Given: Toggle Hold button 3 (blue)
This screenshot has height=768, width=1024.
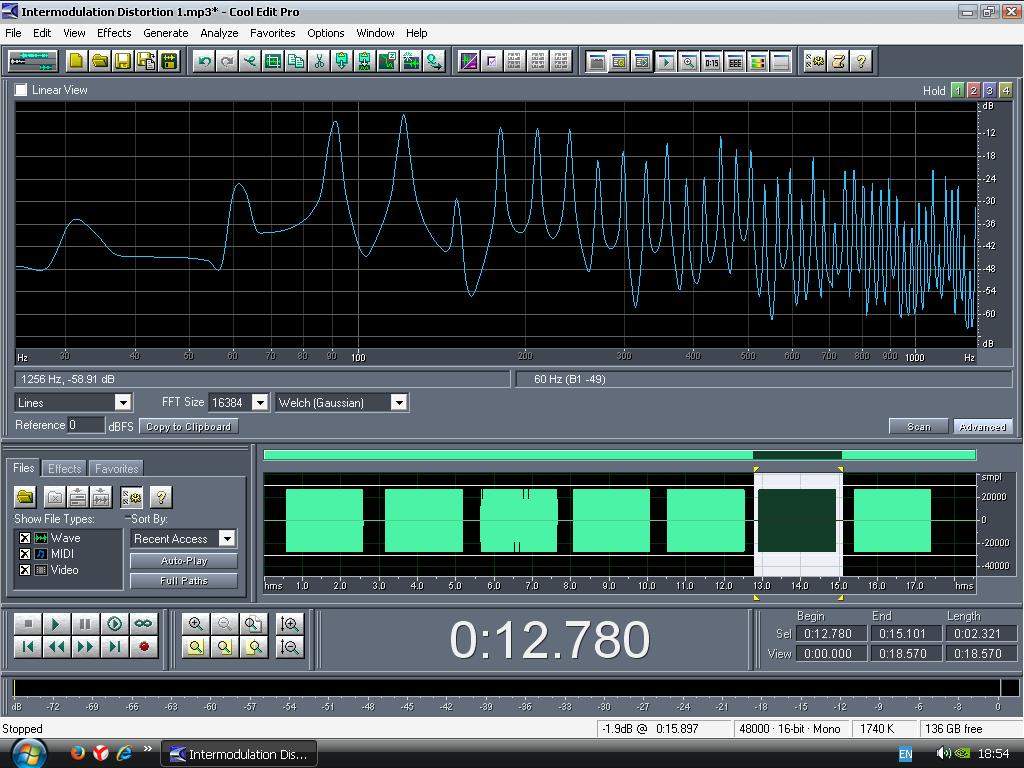Looking at the screenshot, I should [x=989, y=91].
